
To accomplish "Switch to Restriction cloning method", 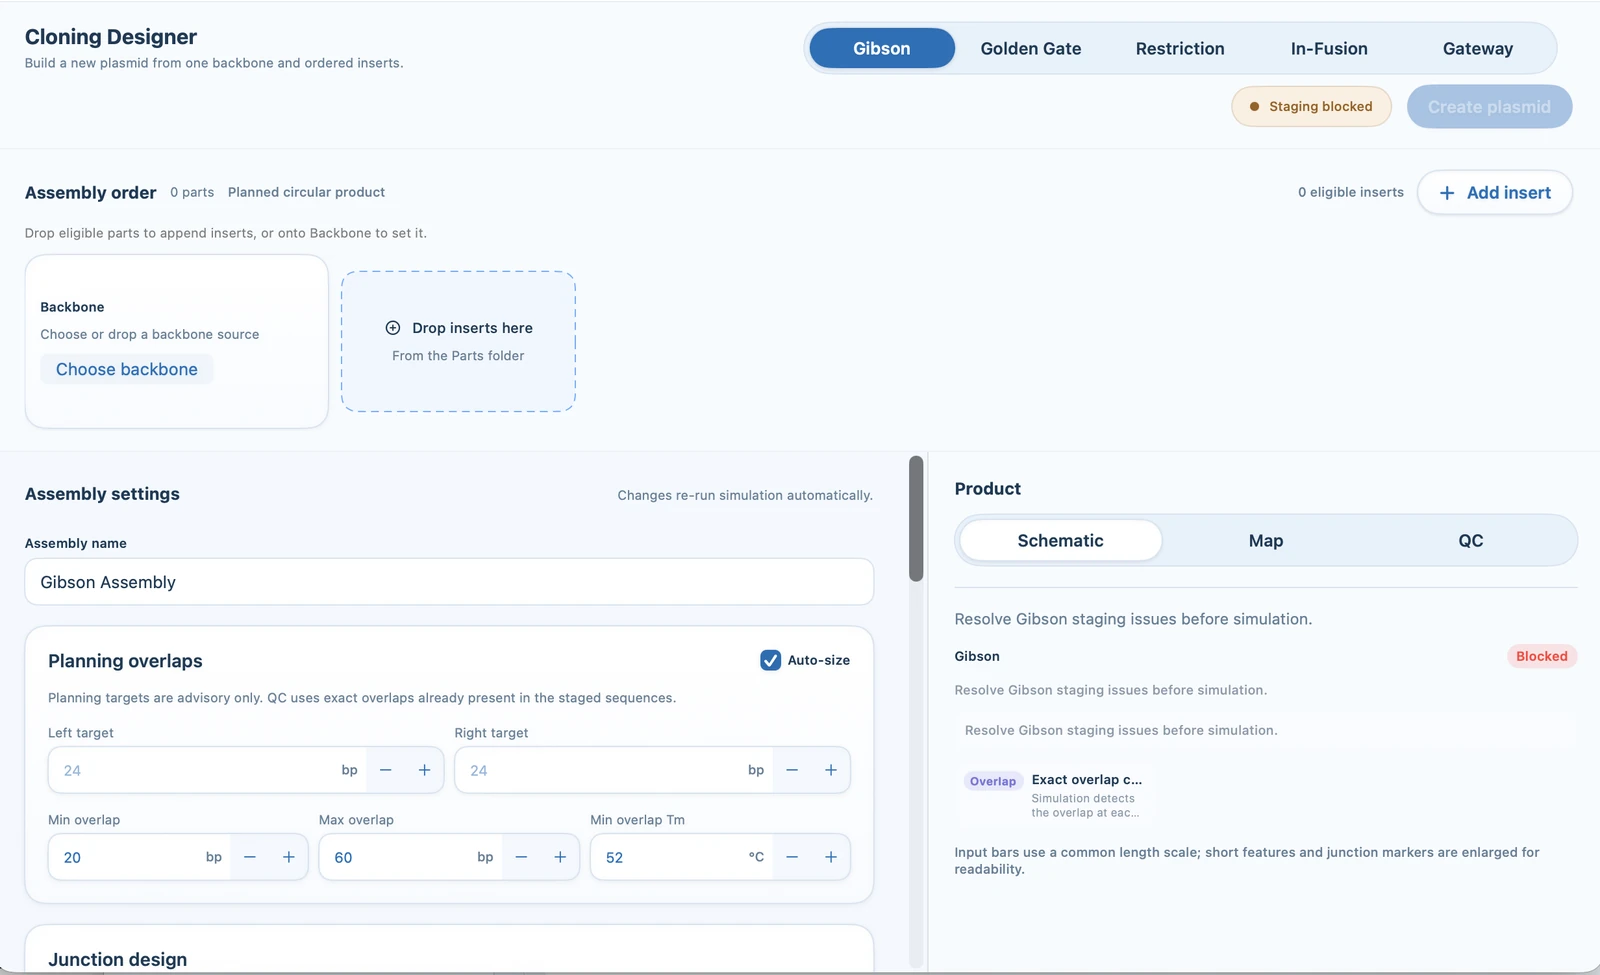I will 1180,48.
